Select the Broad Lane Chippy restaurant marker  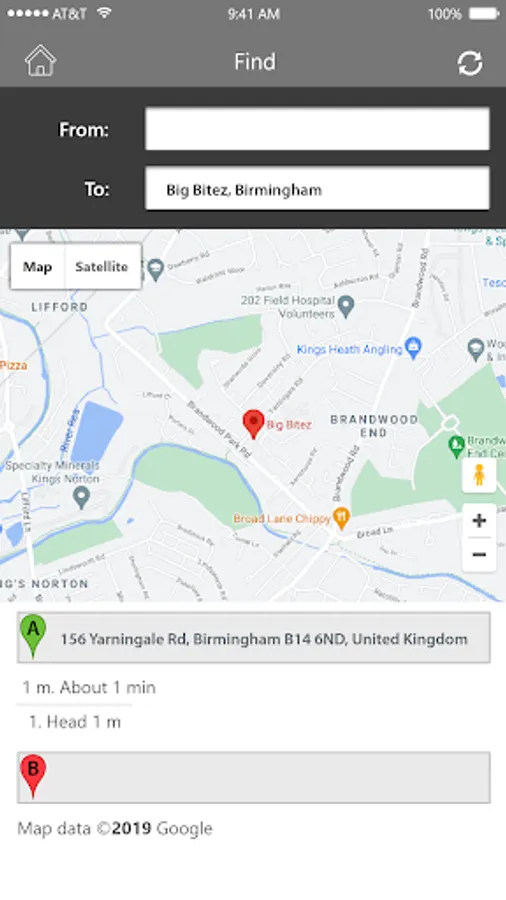pos(341,518)
